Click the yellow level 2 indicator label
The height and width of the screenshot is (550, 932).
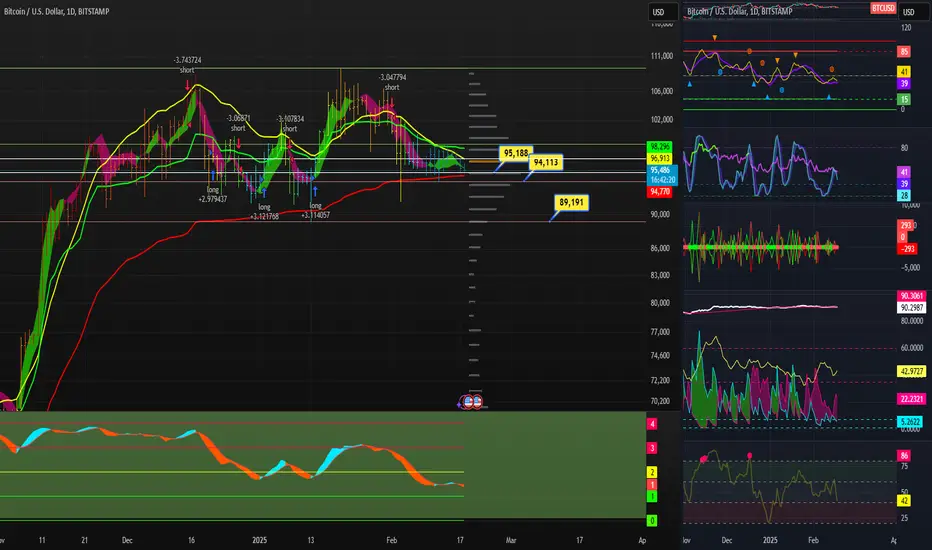652,472
